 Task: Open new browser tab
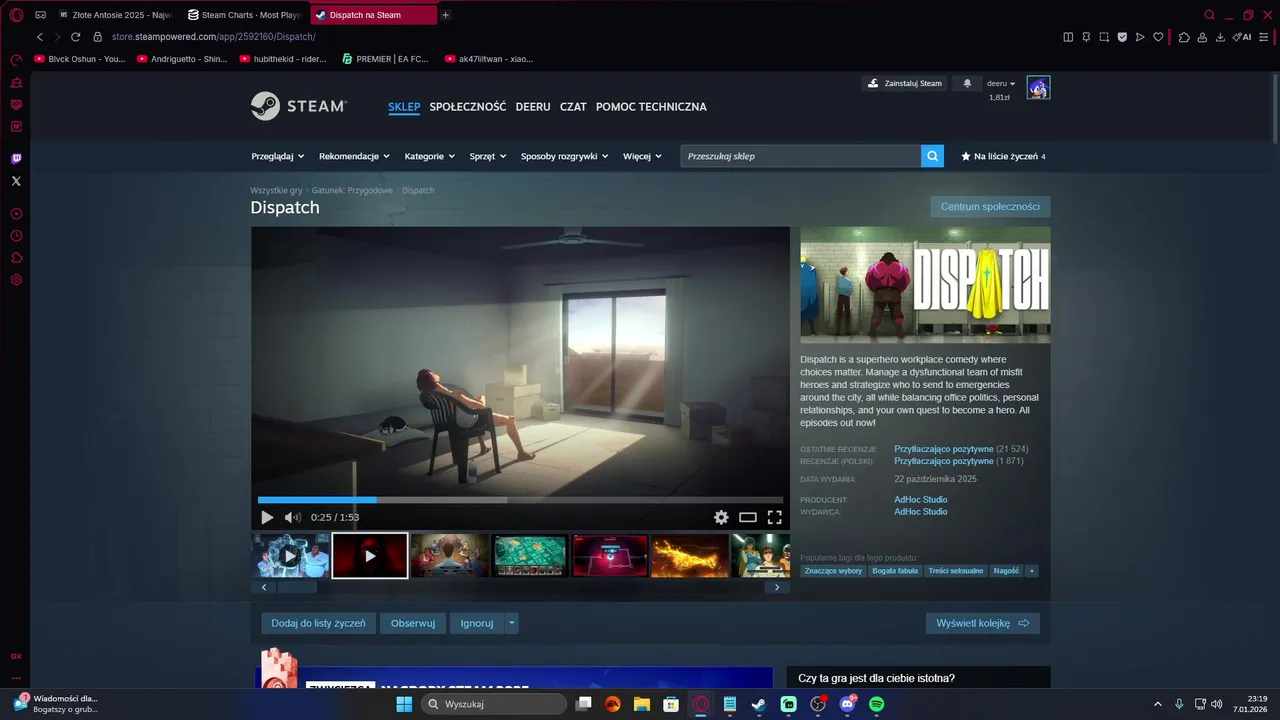[x=445, y=15]
